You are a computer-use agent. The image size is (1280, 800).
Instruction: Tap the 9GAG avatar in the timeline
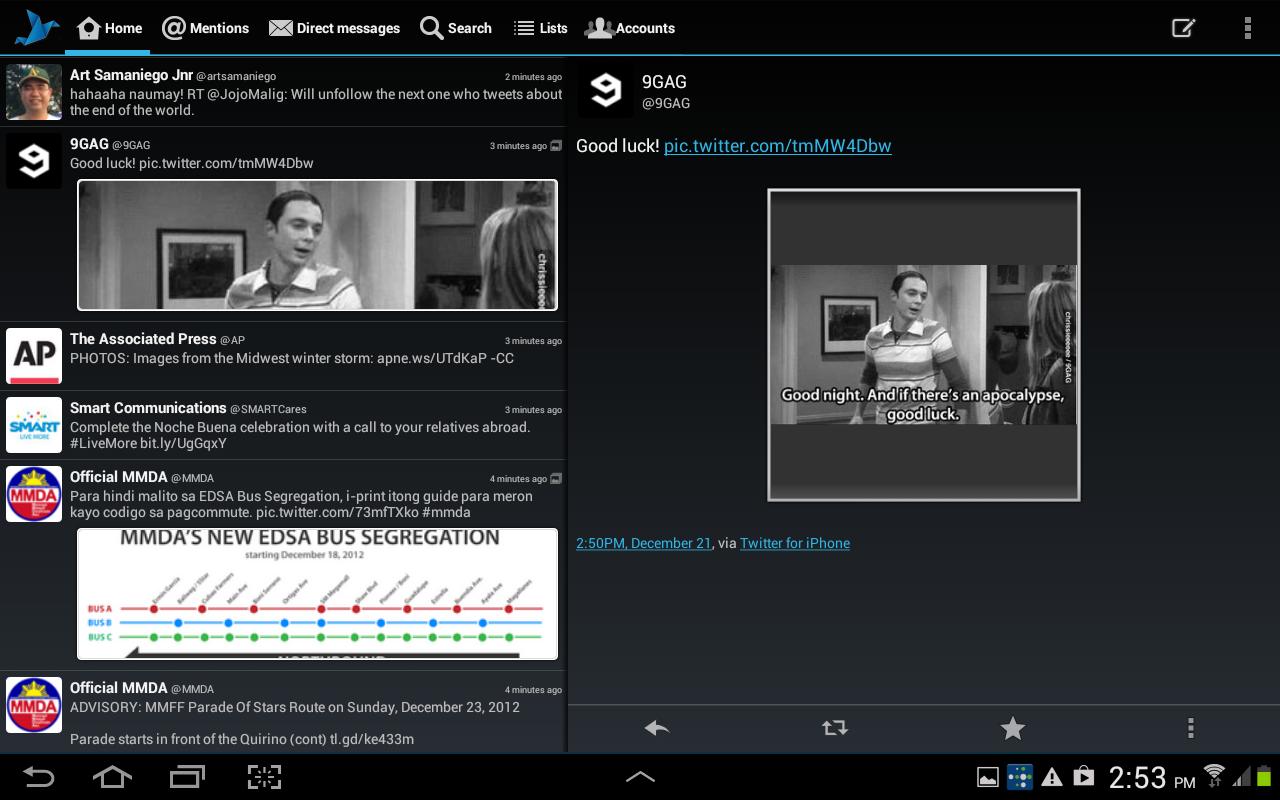click(x=34, y=161)
